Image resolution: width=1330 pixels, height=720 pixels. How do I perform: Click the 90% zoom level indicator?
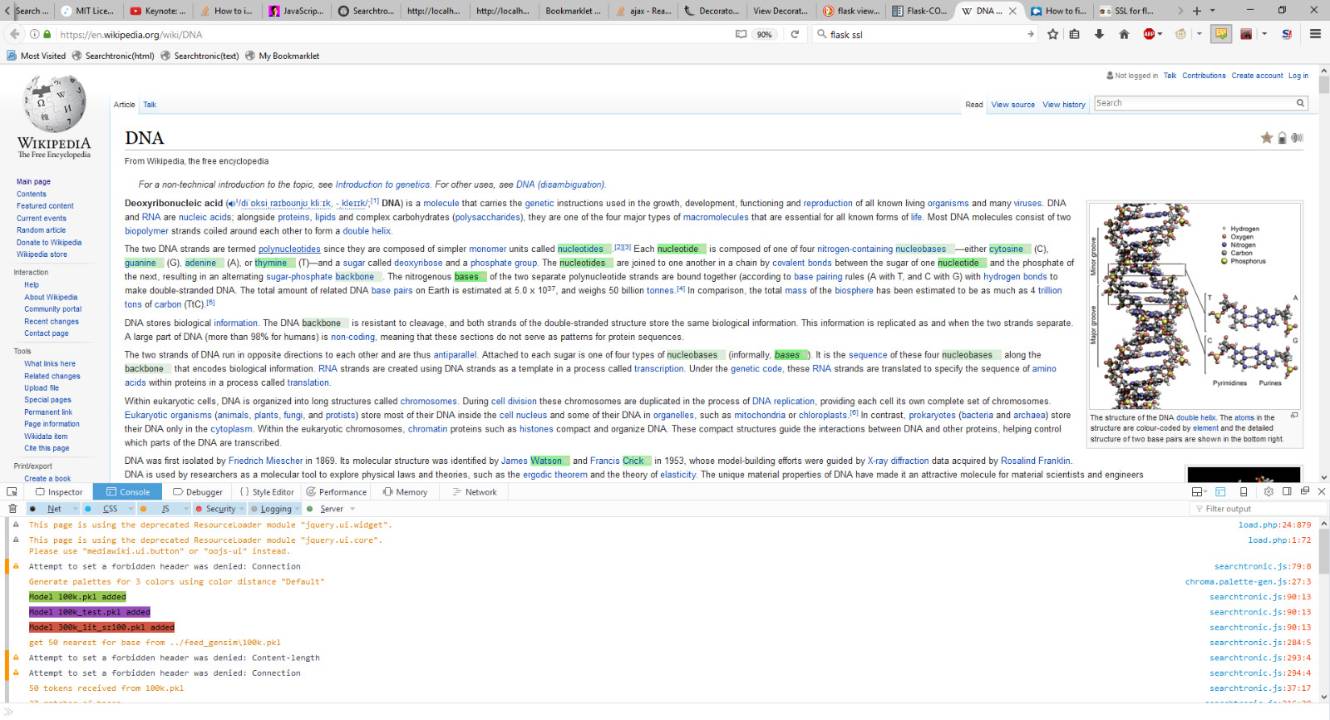(765, 34)
